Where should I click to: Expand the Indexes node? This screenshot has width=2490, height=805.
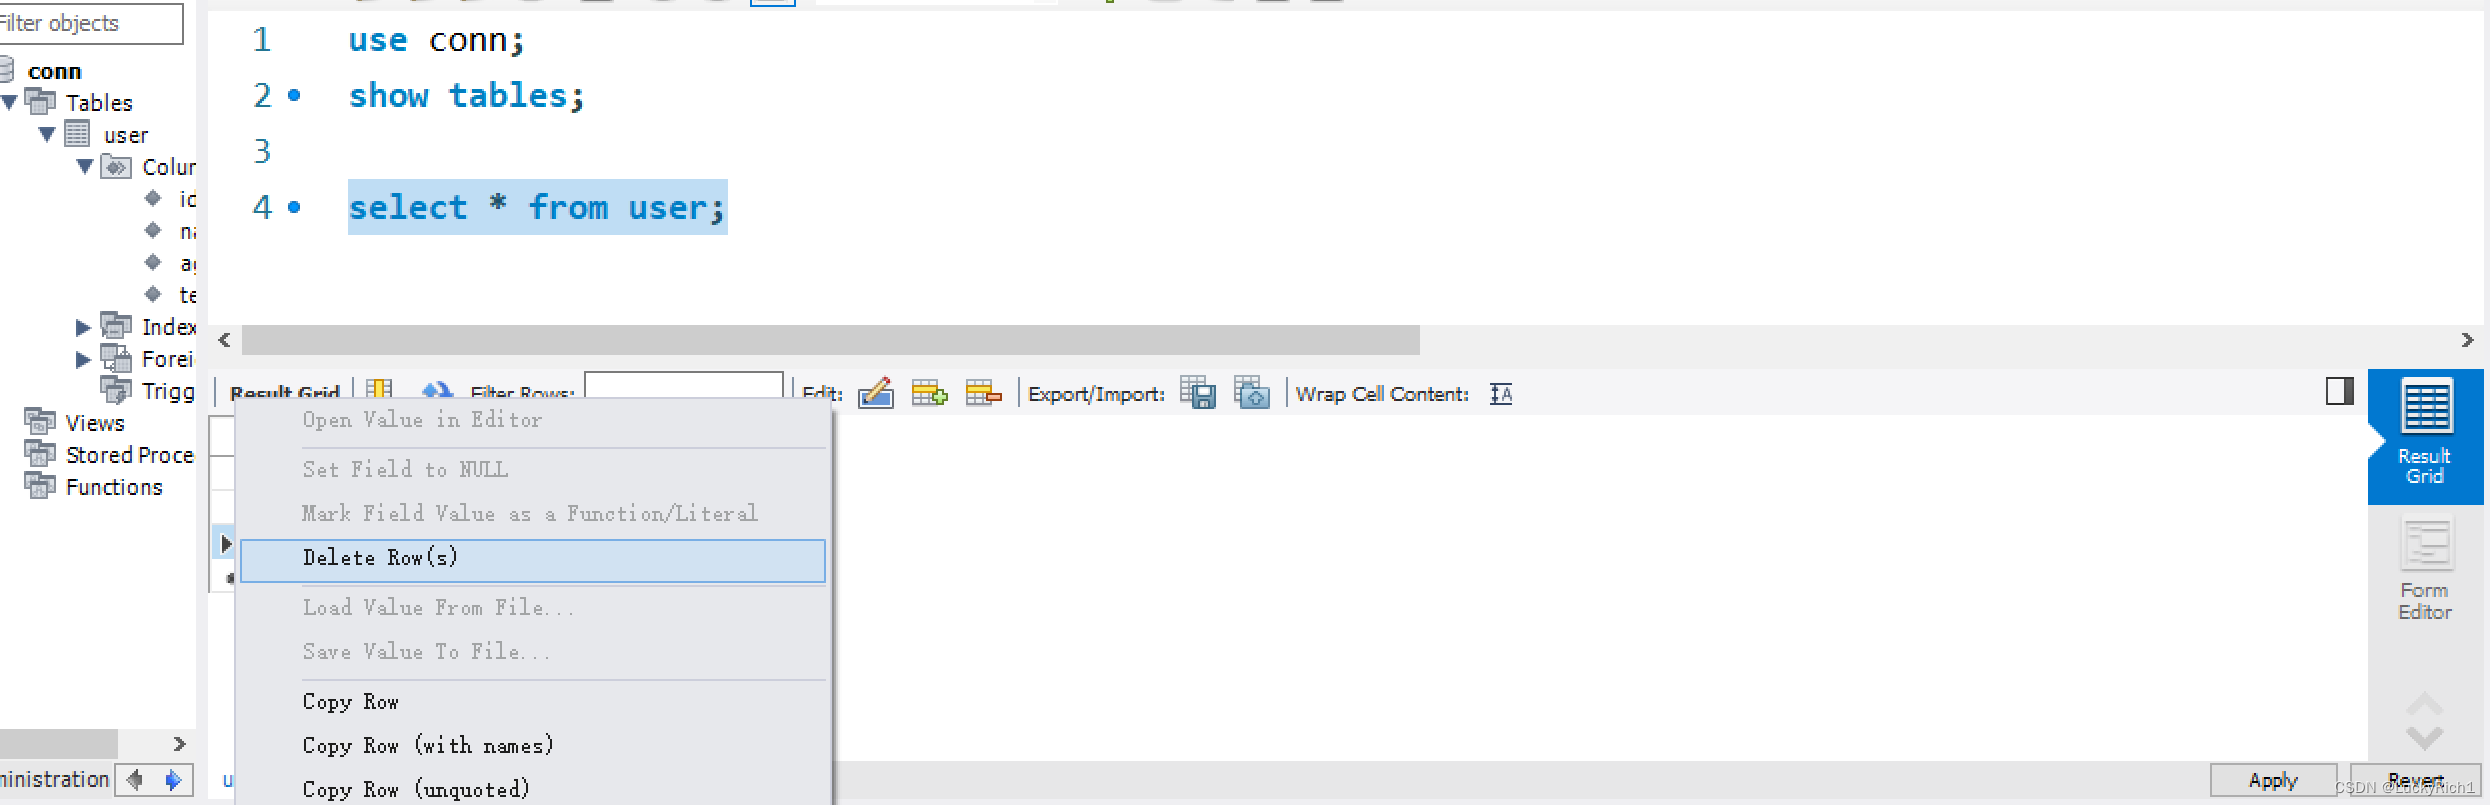83,327
